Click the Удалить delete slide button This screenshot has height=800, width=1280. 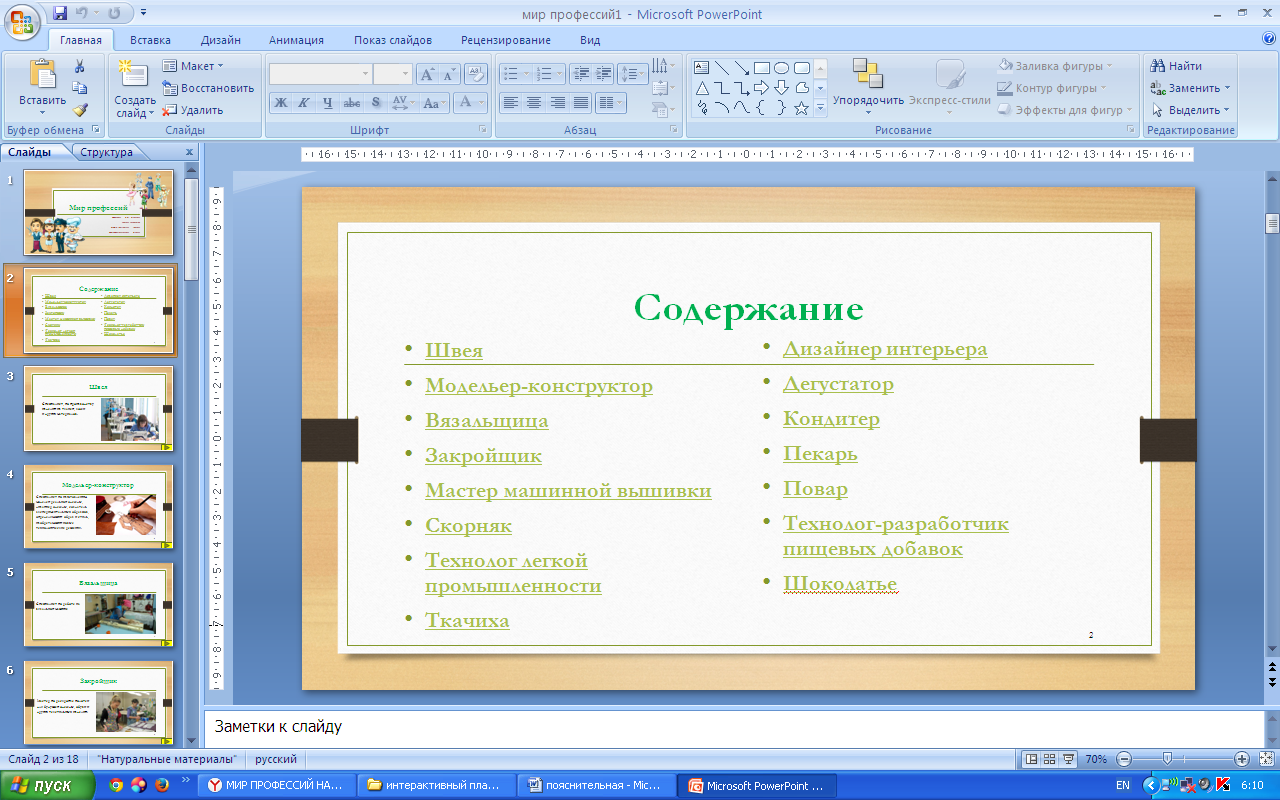pos(193,110)
